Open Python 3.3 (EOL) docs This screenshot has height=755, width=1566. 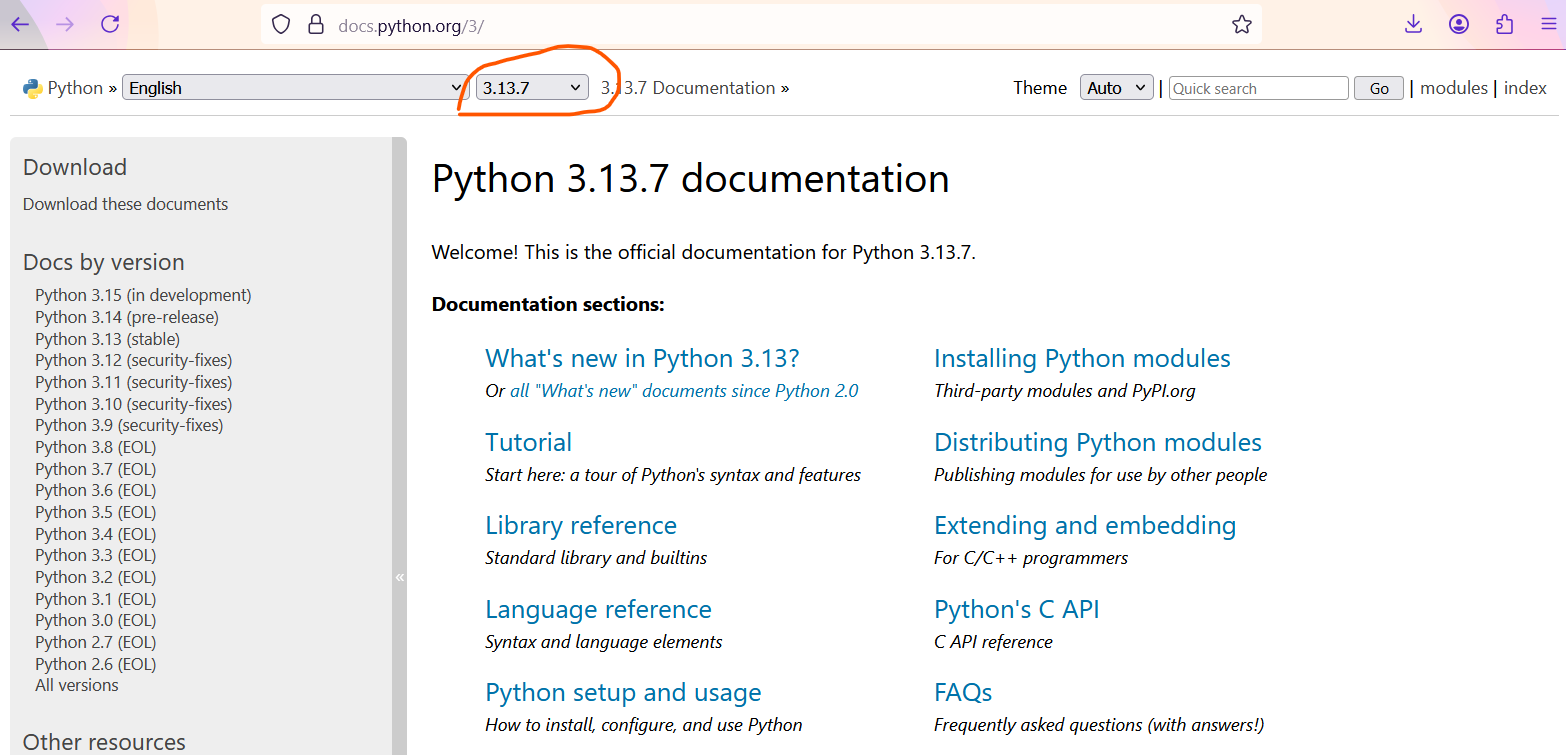coord(96,555)
